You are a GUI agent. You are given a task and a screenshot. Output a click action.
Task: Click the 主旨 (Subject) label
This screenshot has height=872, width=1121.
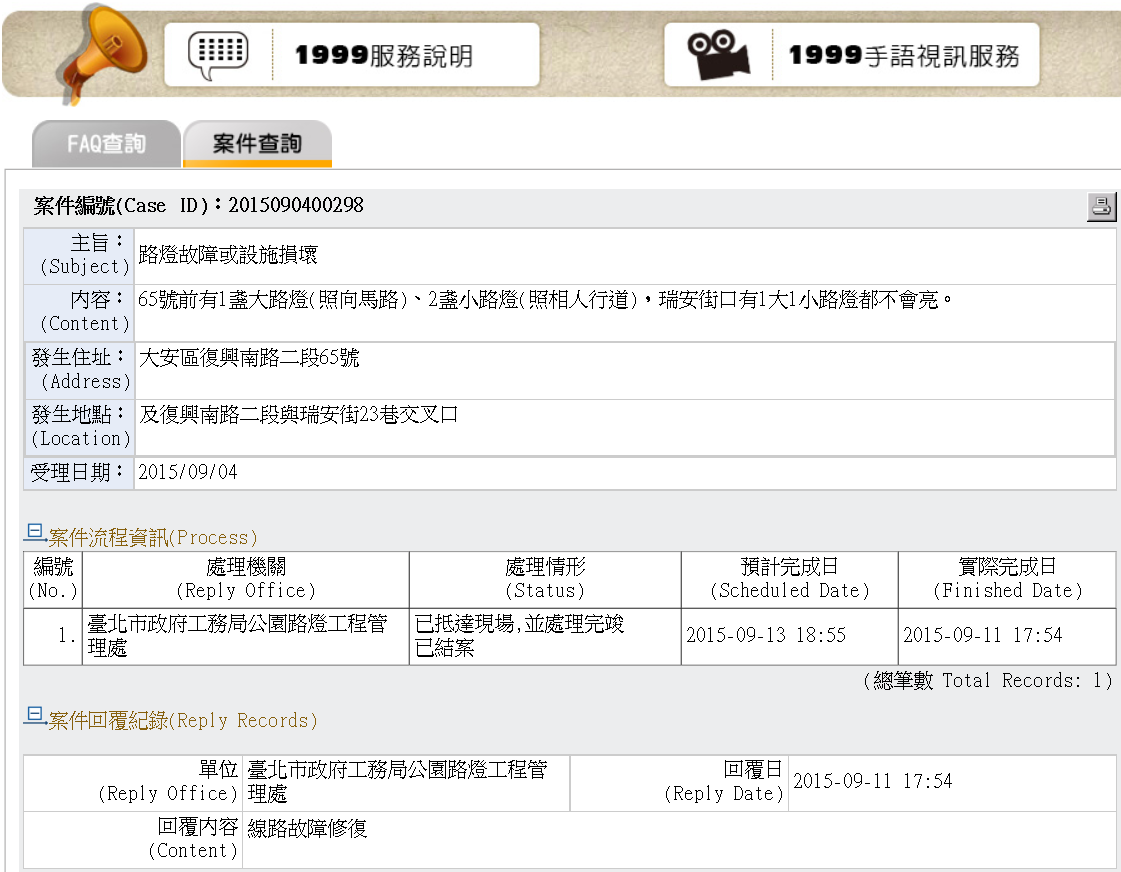click(x=85, y=254)
